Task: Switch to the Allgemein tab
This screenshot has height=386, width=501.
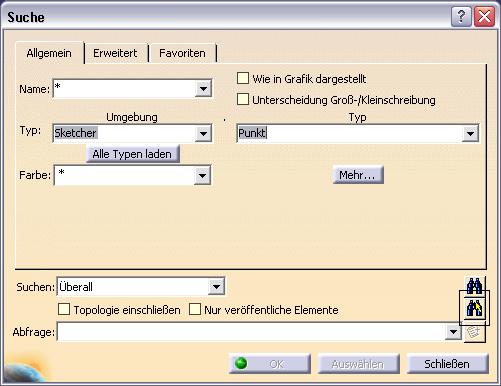Action: coord(49,53)
